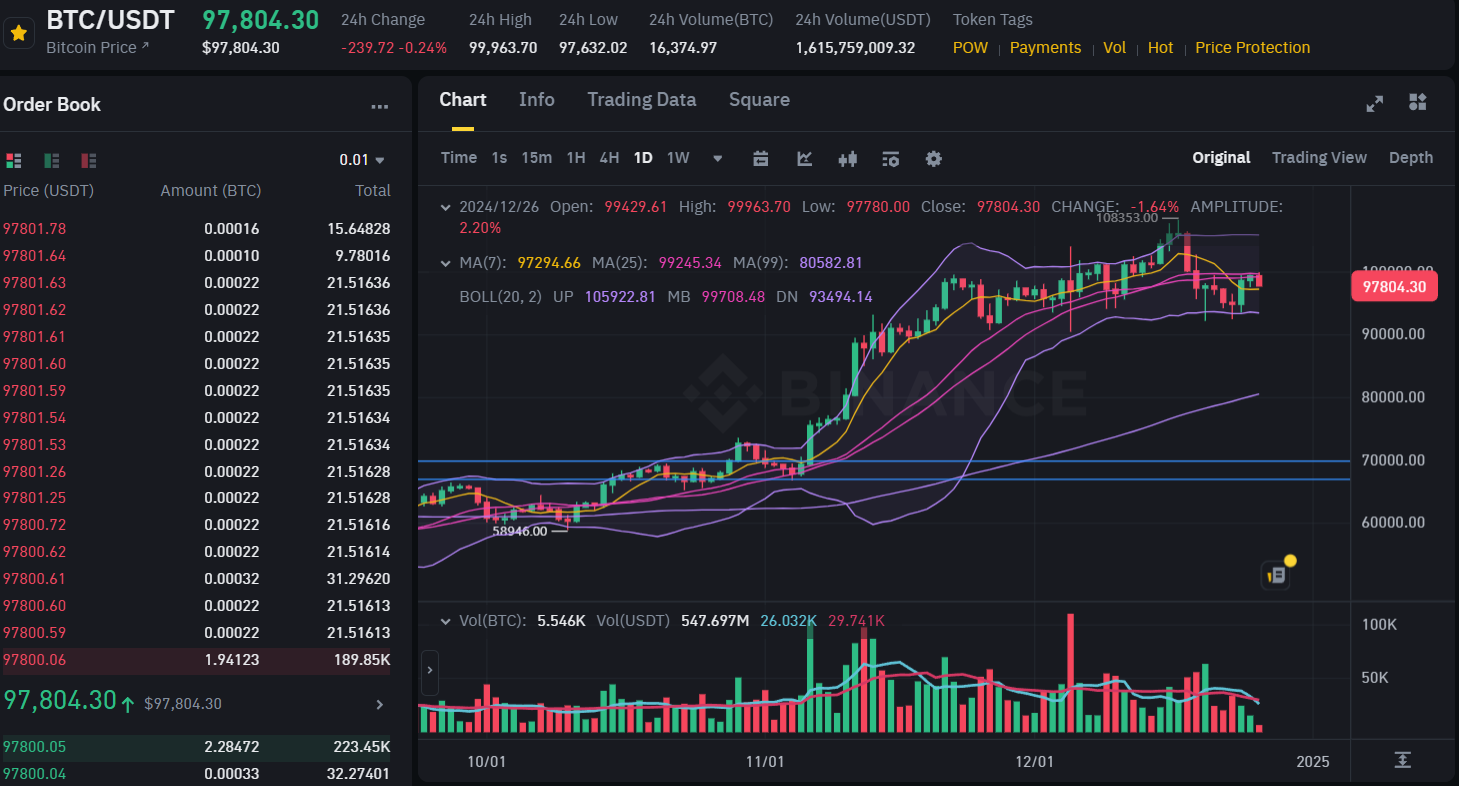
Task: Open the chart settings gear icon
Action: click(x=933, y=158)
